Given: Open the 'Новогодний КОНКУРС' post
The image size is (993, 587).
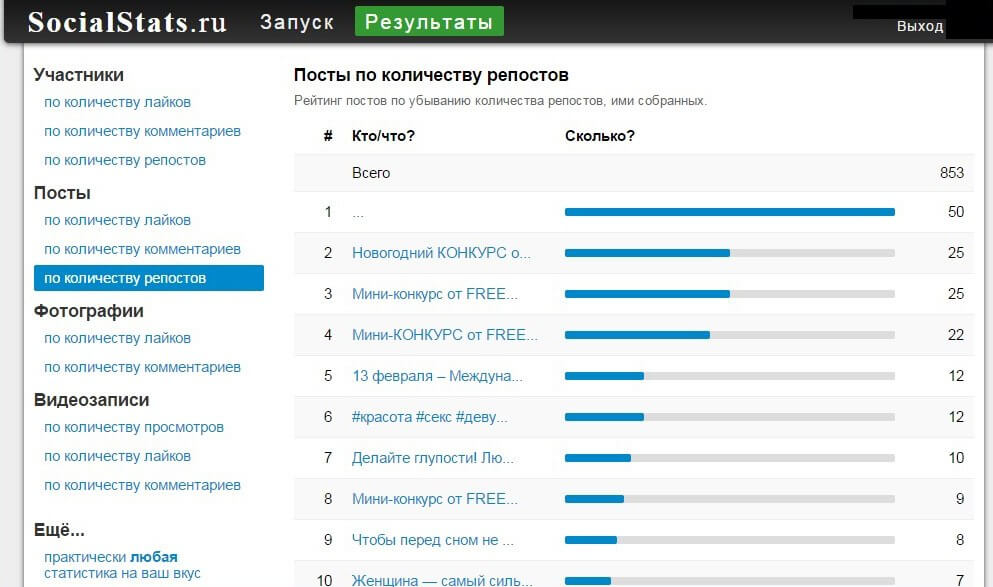Looking at the screenshot, I should (441, 253).
